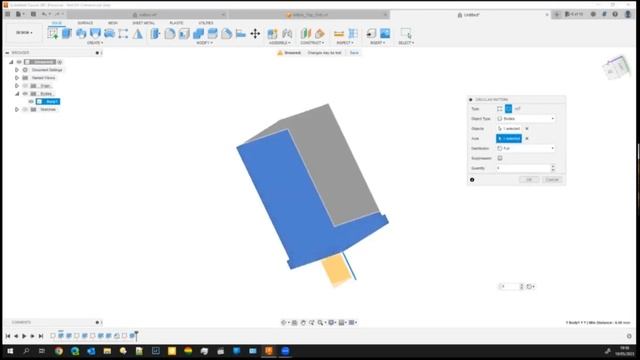Toggle visibility of Bodies folder
Image resolution: width=640 pixels, height=360 pixels.
(25, 93)
